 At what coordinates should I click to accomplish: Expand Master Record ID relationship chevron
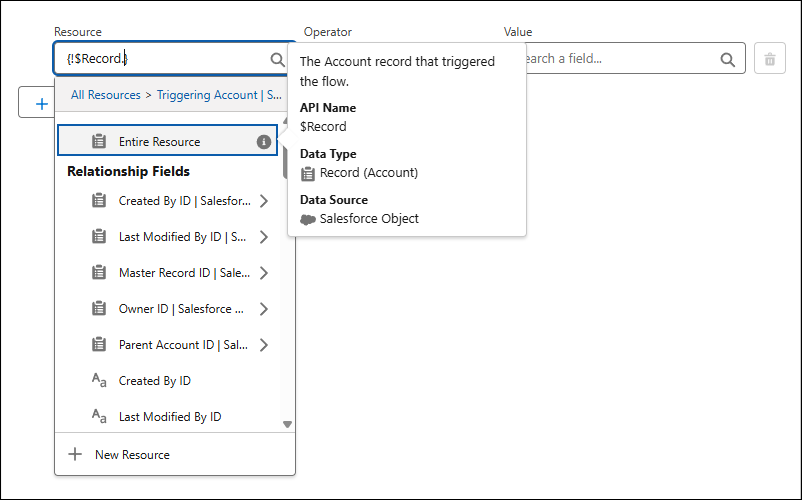[264, 273]
